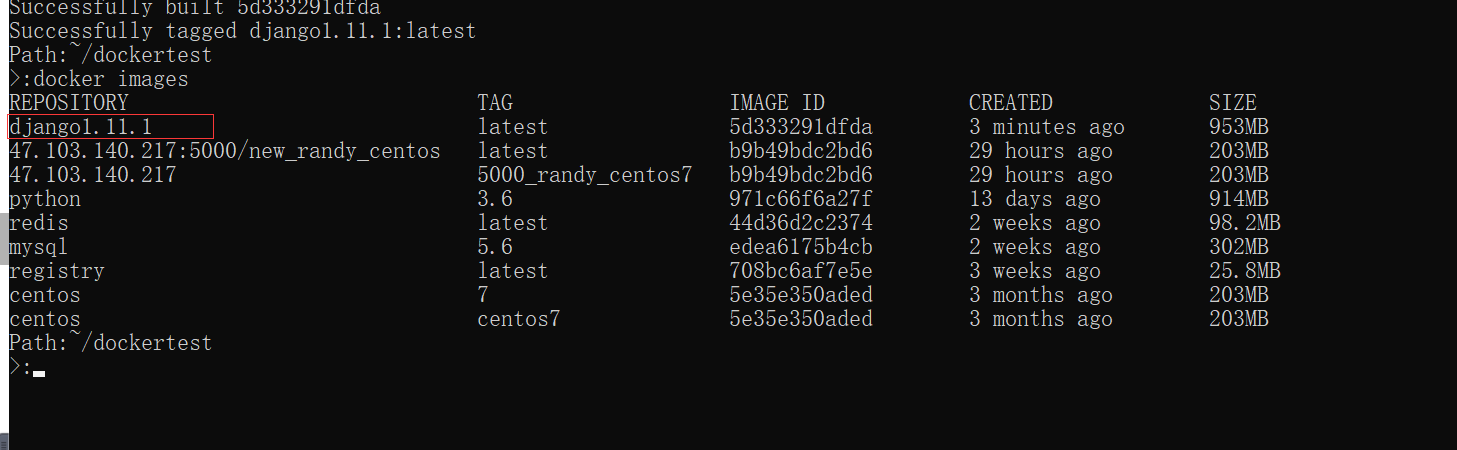Screen dimensions: 1457x450
Task: Click the docker images command text
Action: coord(105,79)
